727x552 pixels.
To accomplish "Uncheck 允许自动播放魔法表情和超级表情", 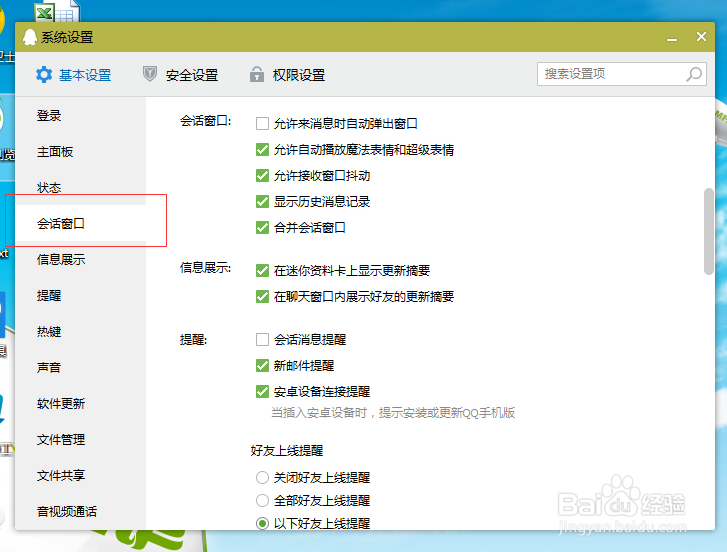I will tap(262, 150).
